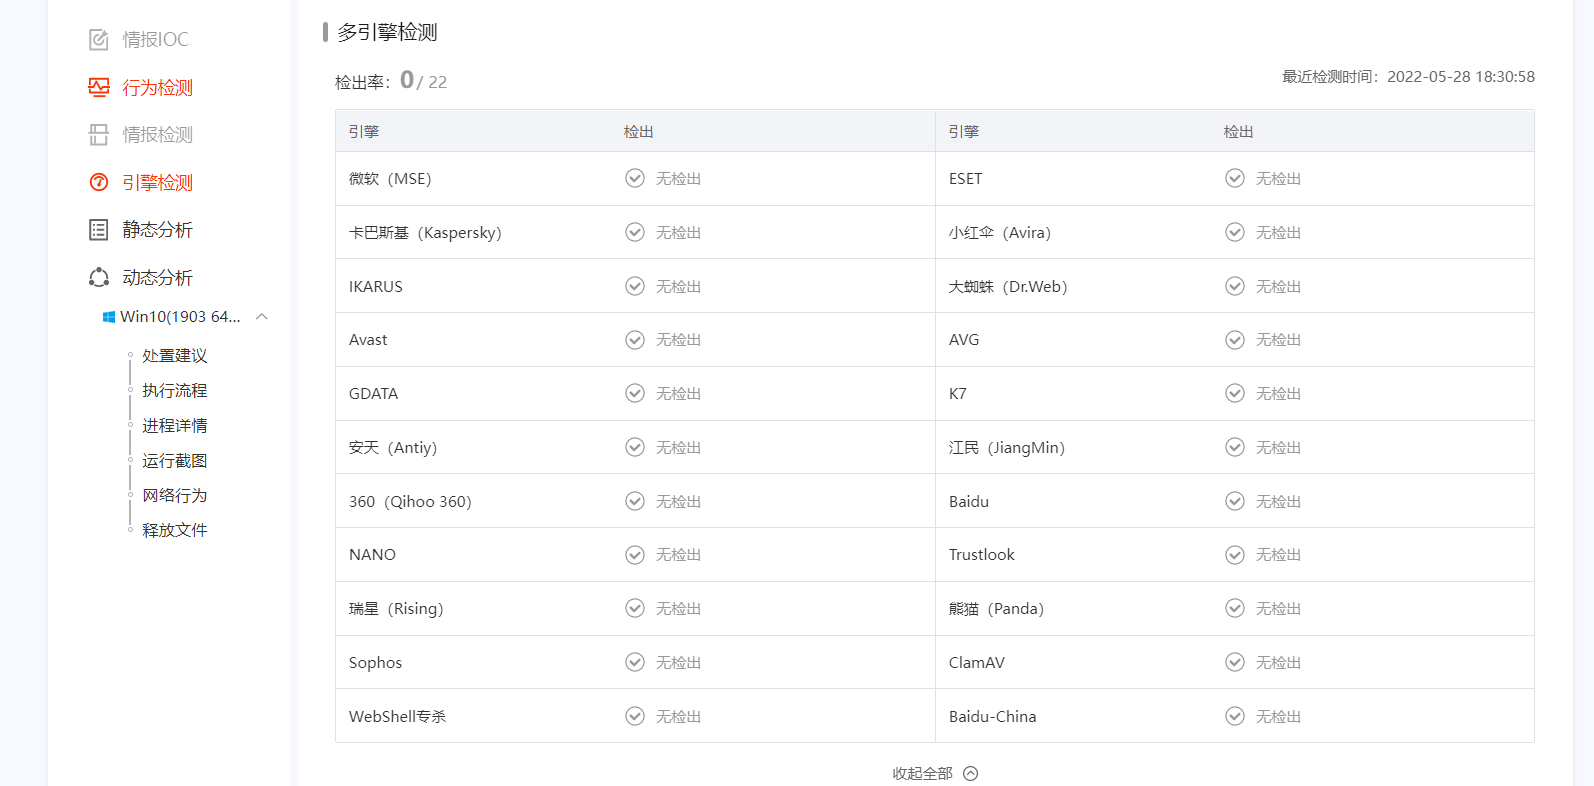Click the check icon in WebShell专杀 row

click(635, 716)
